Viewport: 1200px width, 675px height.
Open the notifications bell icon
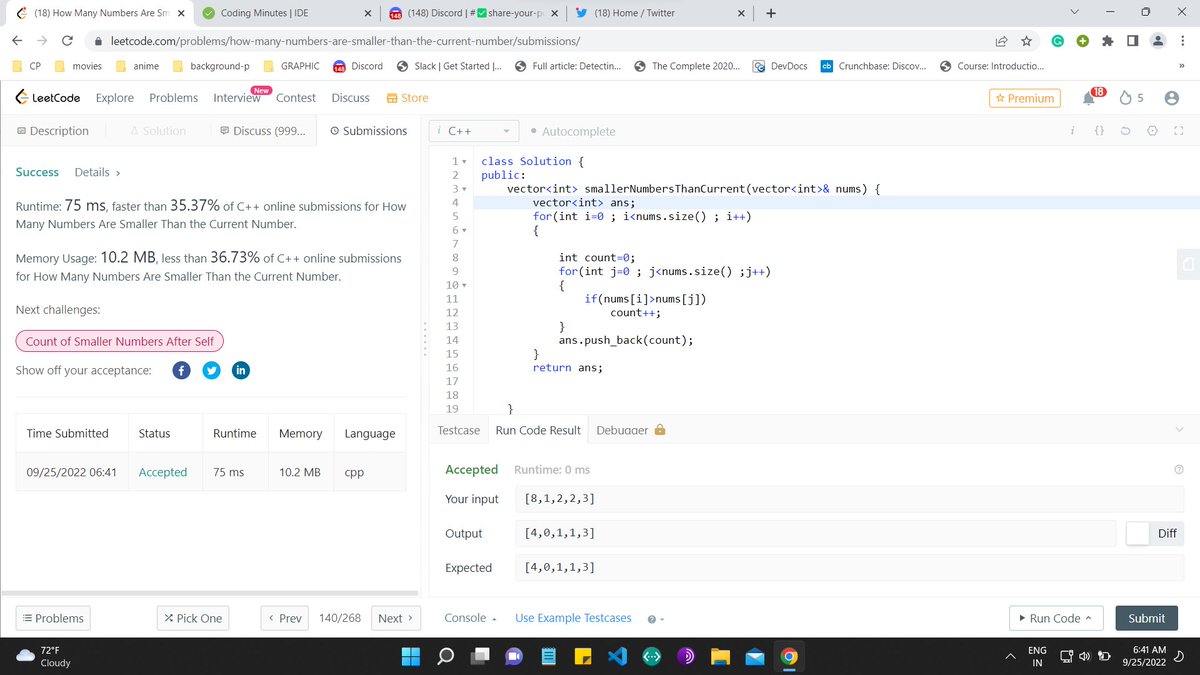pyautogui.click(x=1091, y=98)
